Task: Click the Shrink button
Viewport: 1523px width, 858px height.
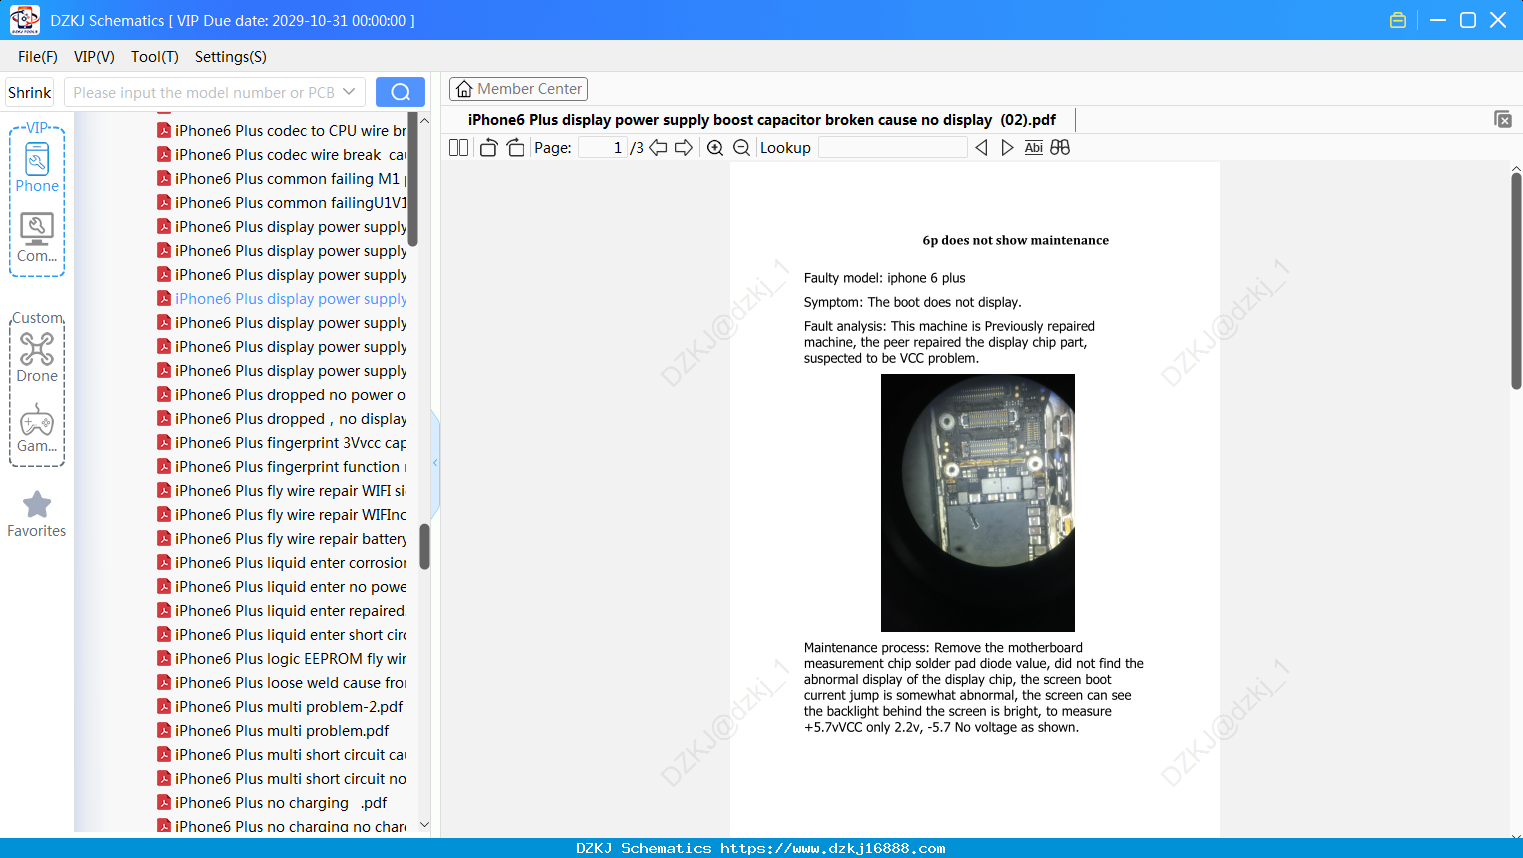Action: (x=30, y=92)
